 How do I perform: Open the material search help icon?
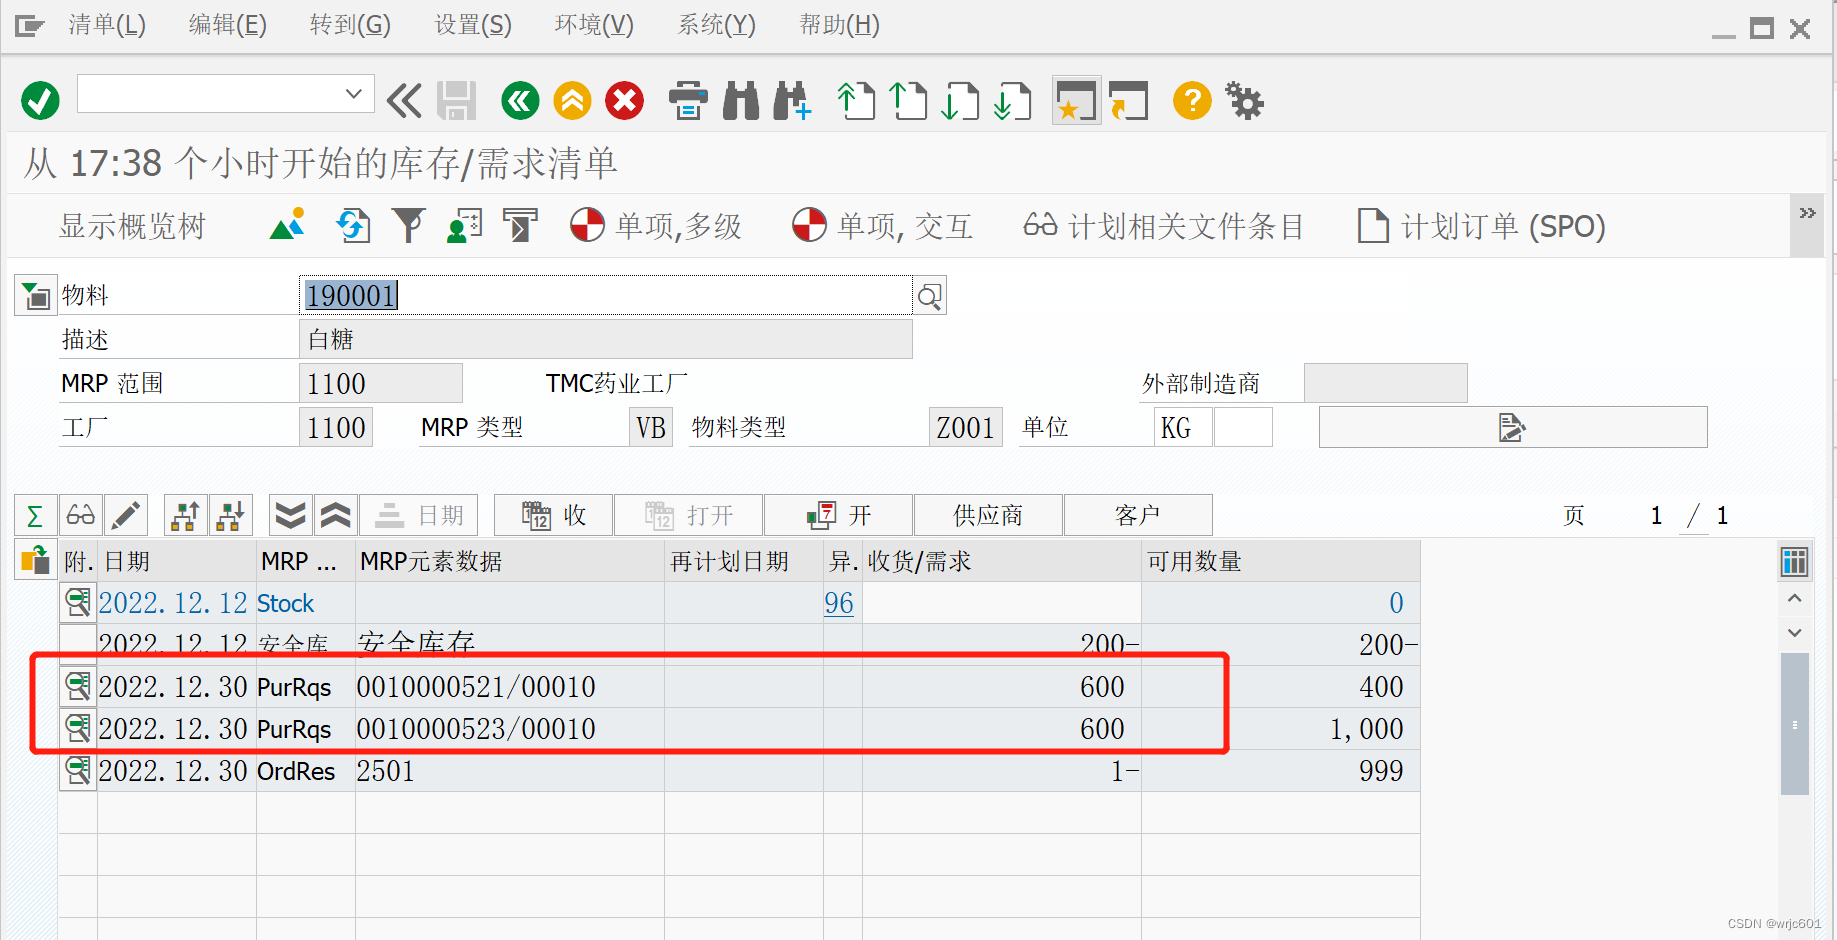930,296
